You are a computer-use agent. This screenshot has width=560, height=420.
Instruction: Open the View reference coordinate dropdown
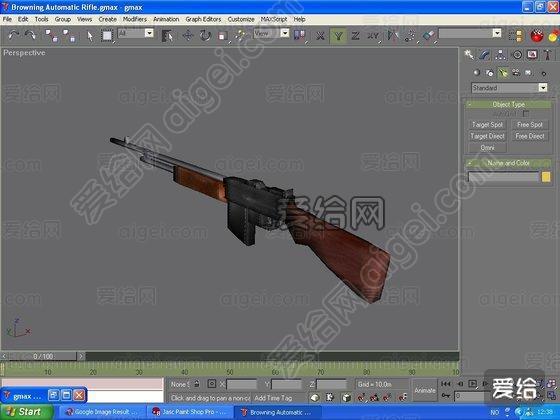tap(271, 33)
